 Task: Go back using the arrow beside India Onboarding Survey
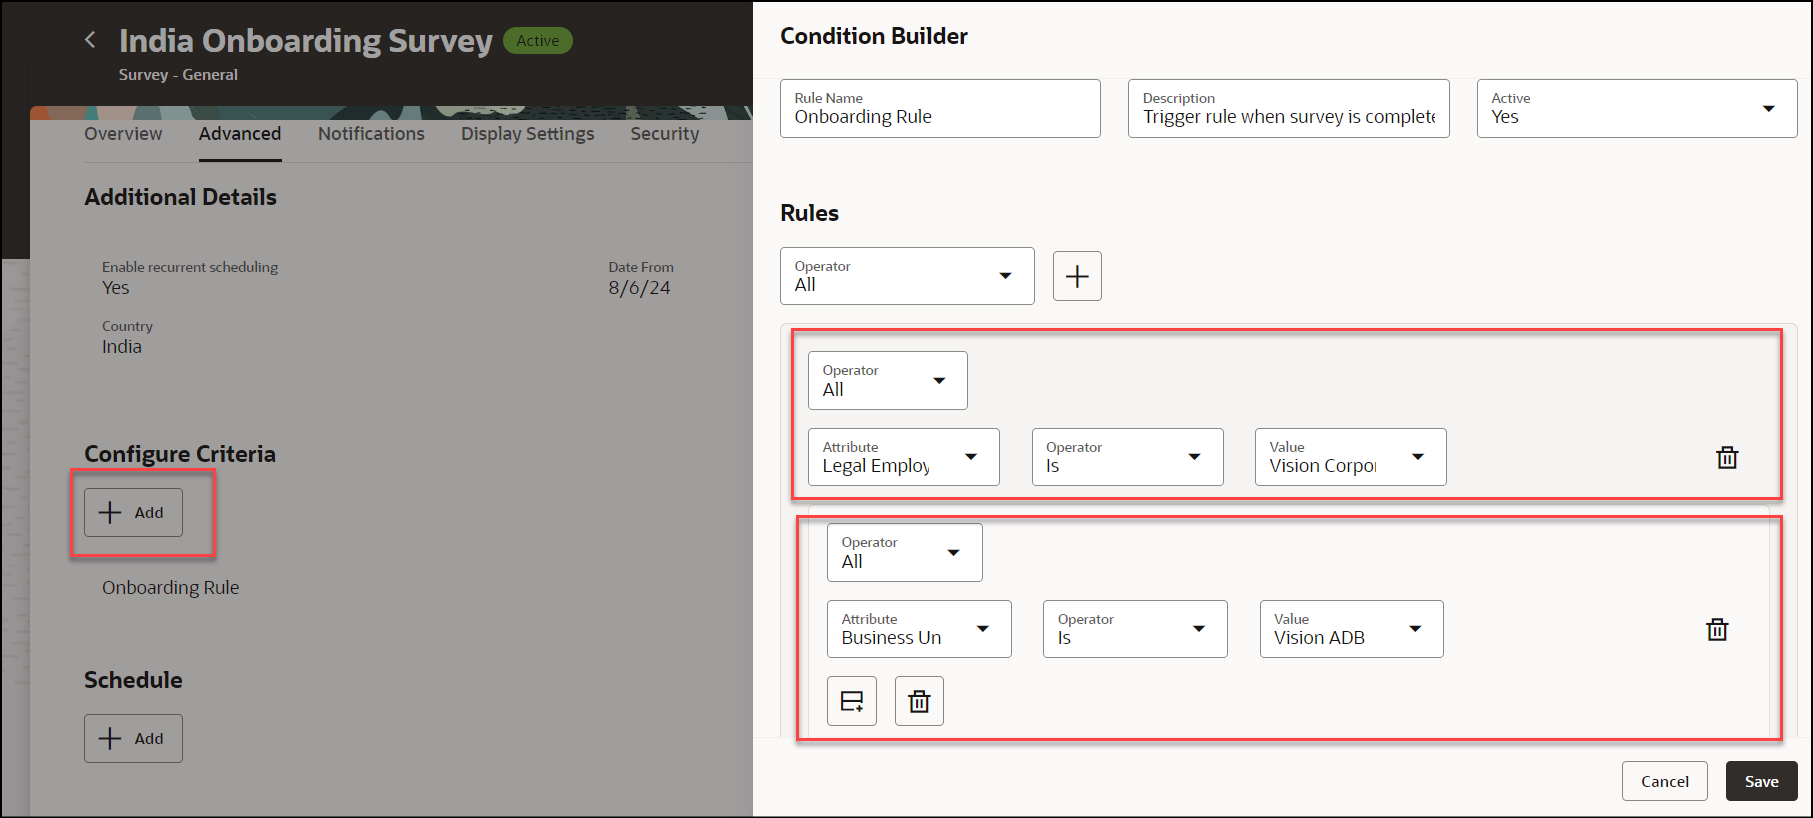pos(91,40)
